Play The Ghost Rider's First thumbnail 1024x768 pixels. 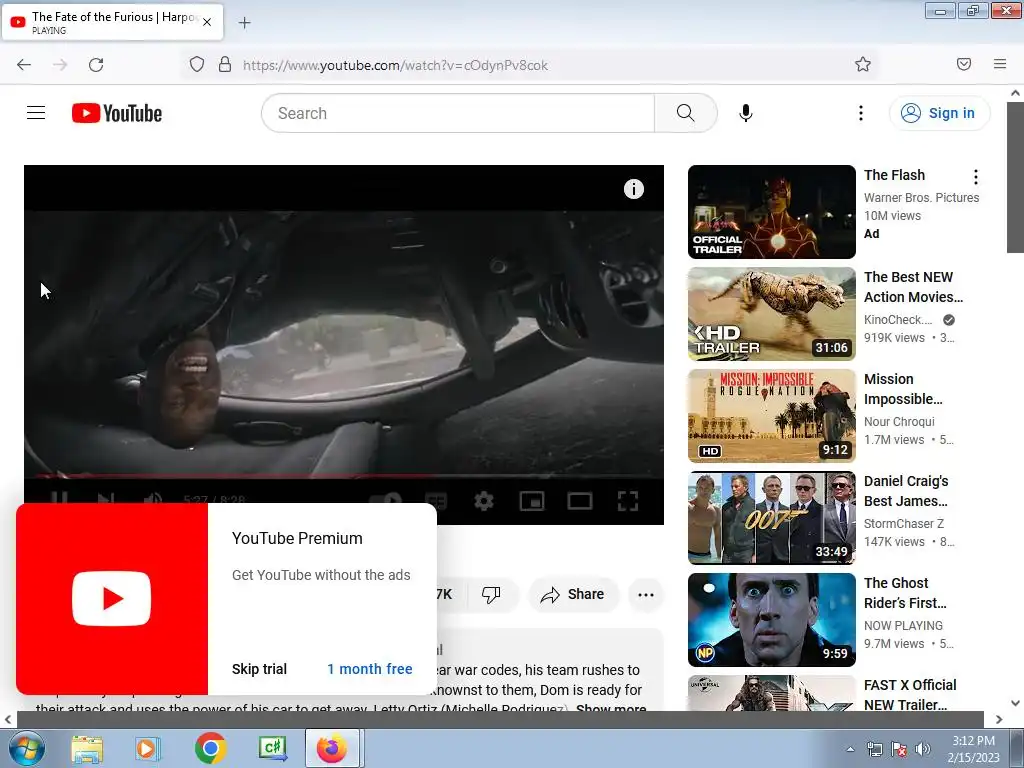tap(771, 620)
